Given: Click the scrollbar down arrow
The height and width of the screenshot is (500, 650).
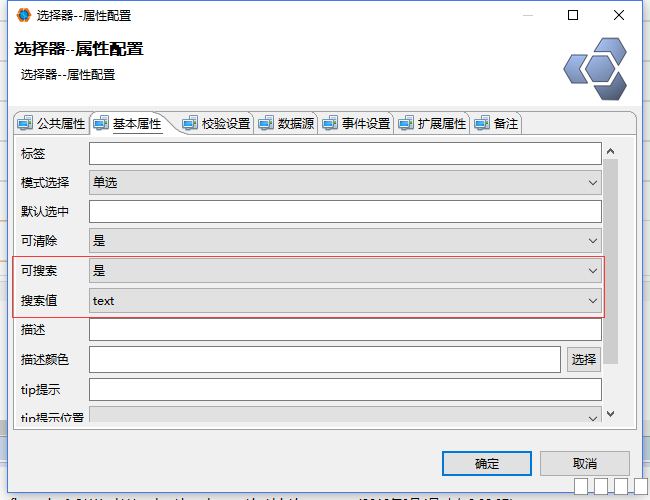Looking at the screenshot, I should pos(611,414).
